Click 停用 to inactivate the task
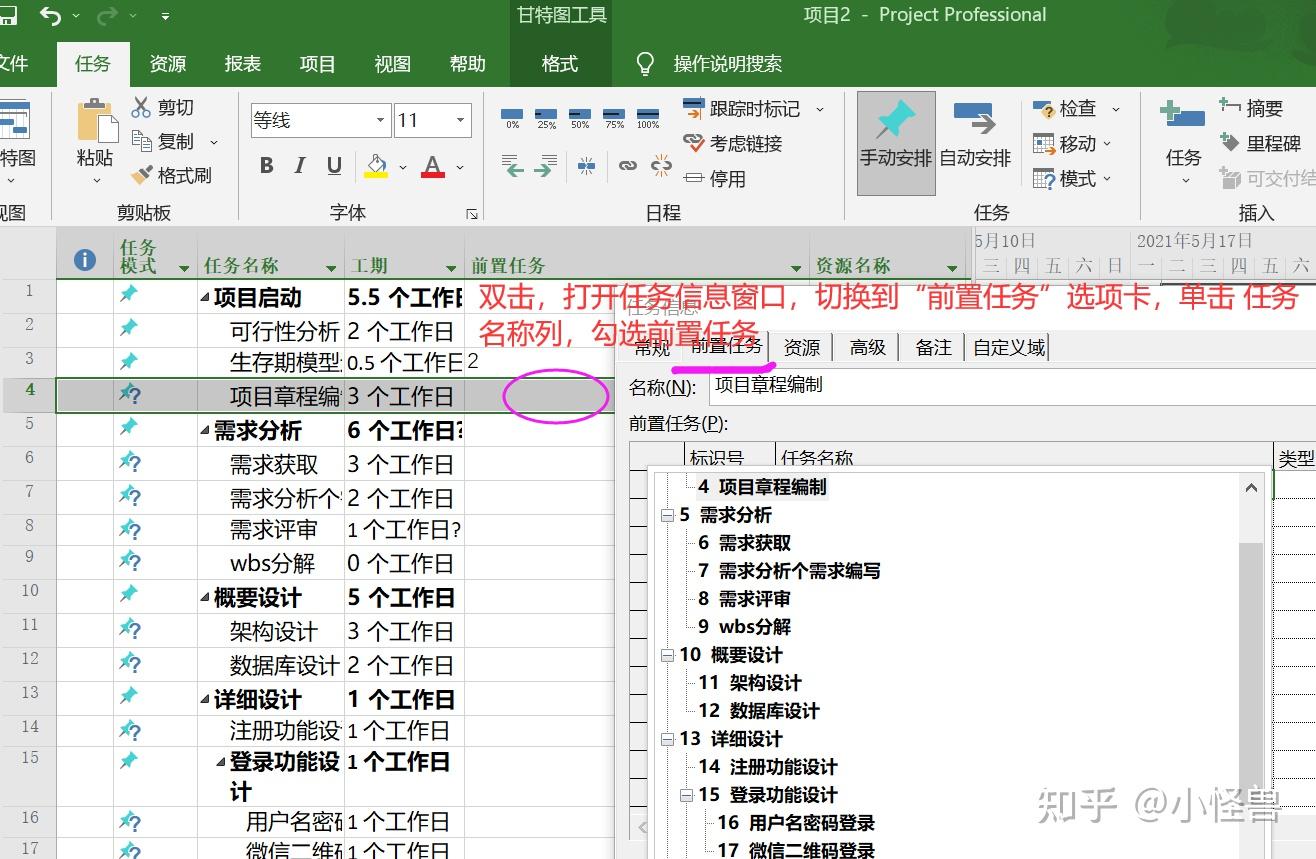This screenshot has height=859, width=1316. pyautogui.click(x=714, y=178)
